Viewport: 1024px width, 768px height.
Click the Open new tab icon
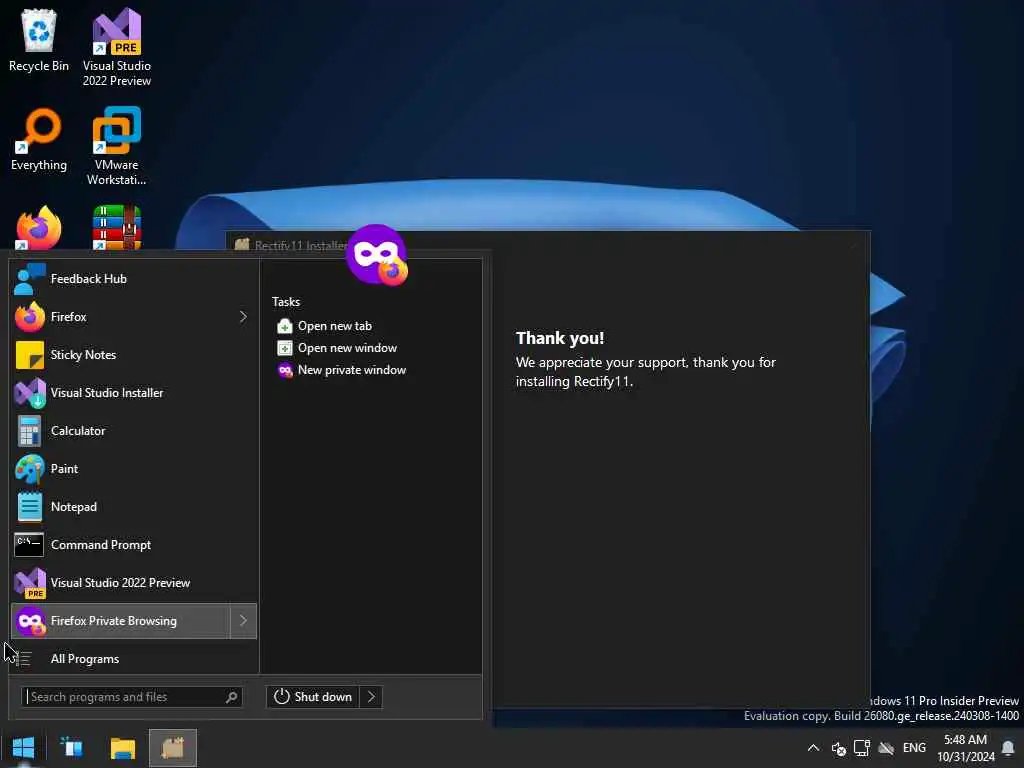point(285,326)
